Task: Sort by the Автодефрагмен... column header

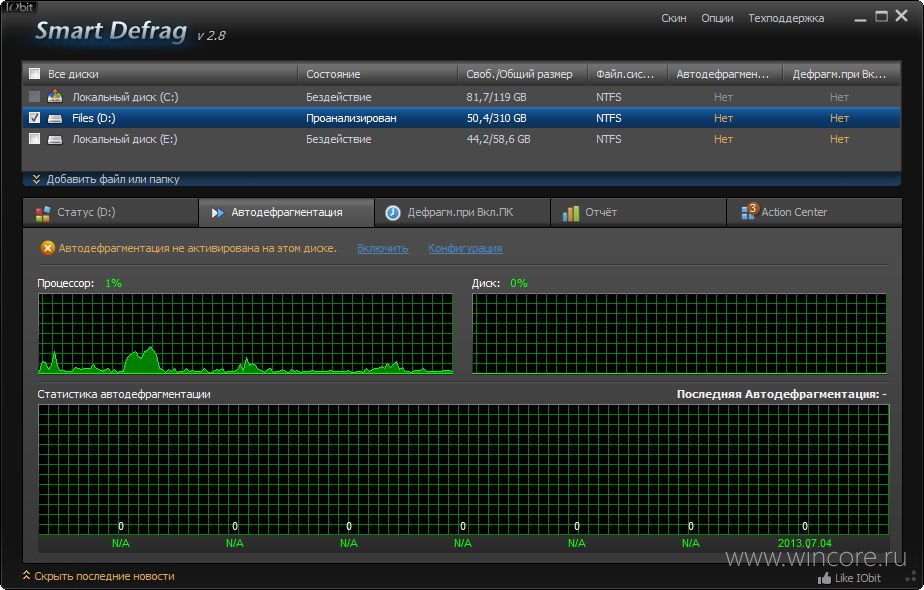Action: [x=725, y=74]
